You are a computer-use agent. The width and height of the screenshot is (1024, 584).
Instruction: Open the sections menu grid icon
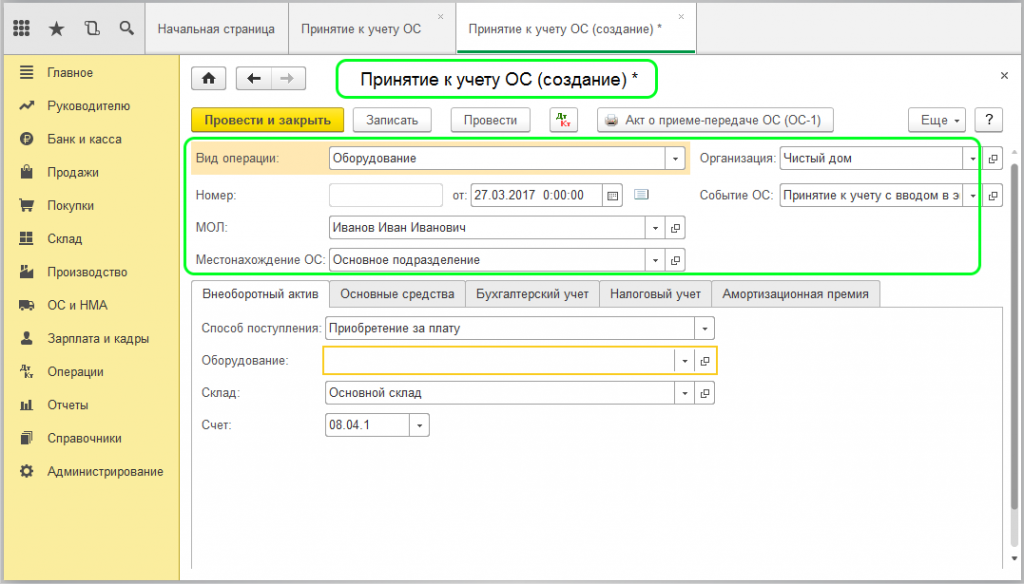21,29
